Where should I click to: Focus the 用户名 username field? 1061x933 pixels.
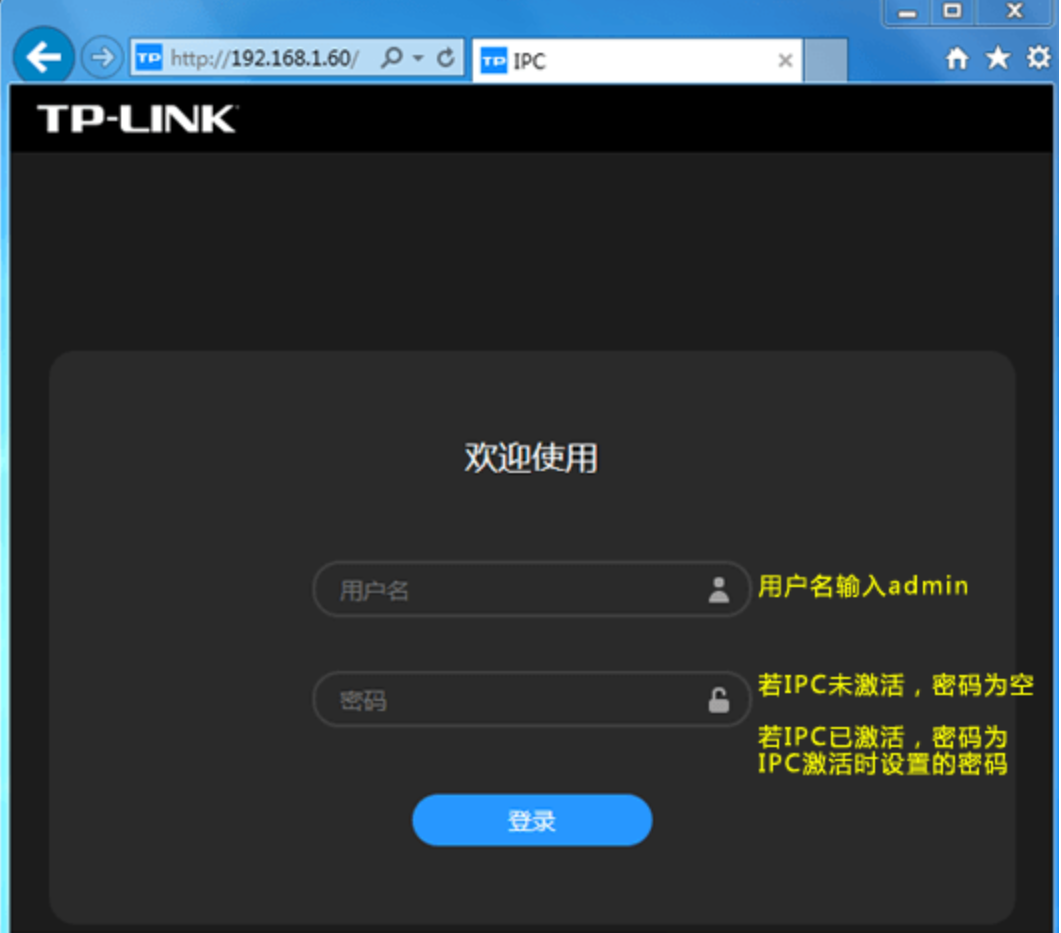click(532, 589)
